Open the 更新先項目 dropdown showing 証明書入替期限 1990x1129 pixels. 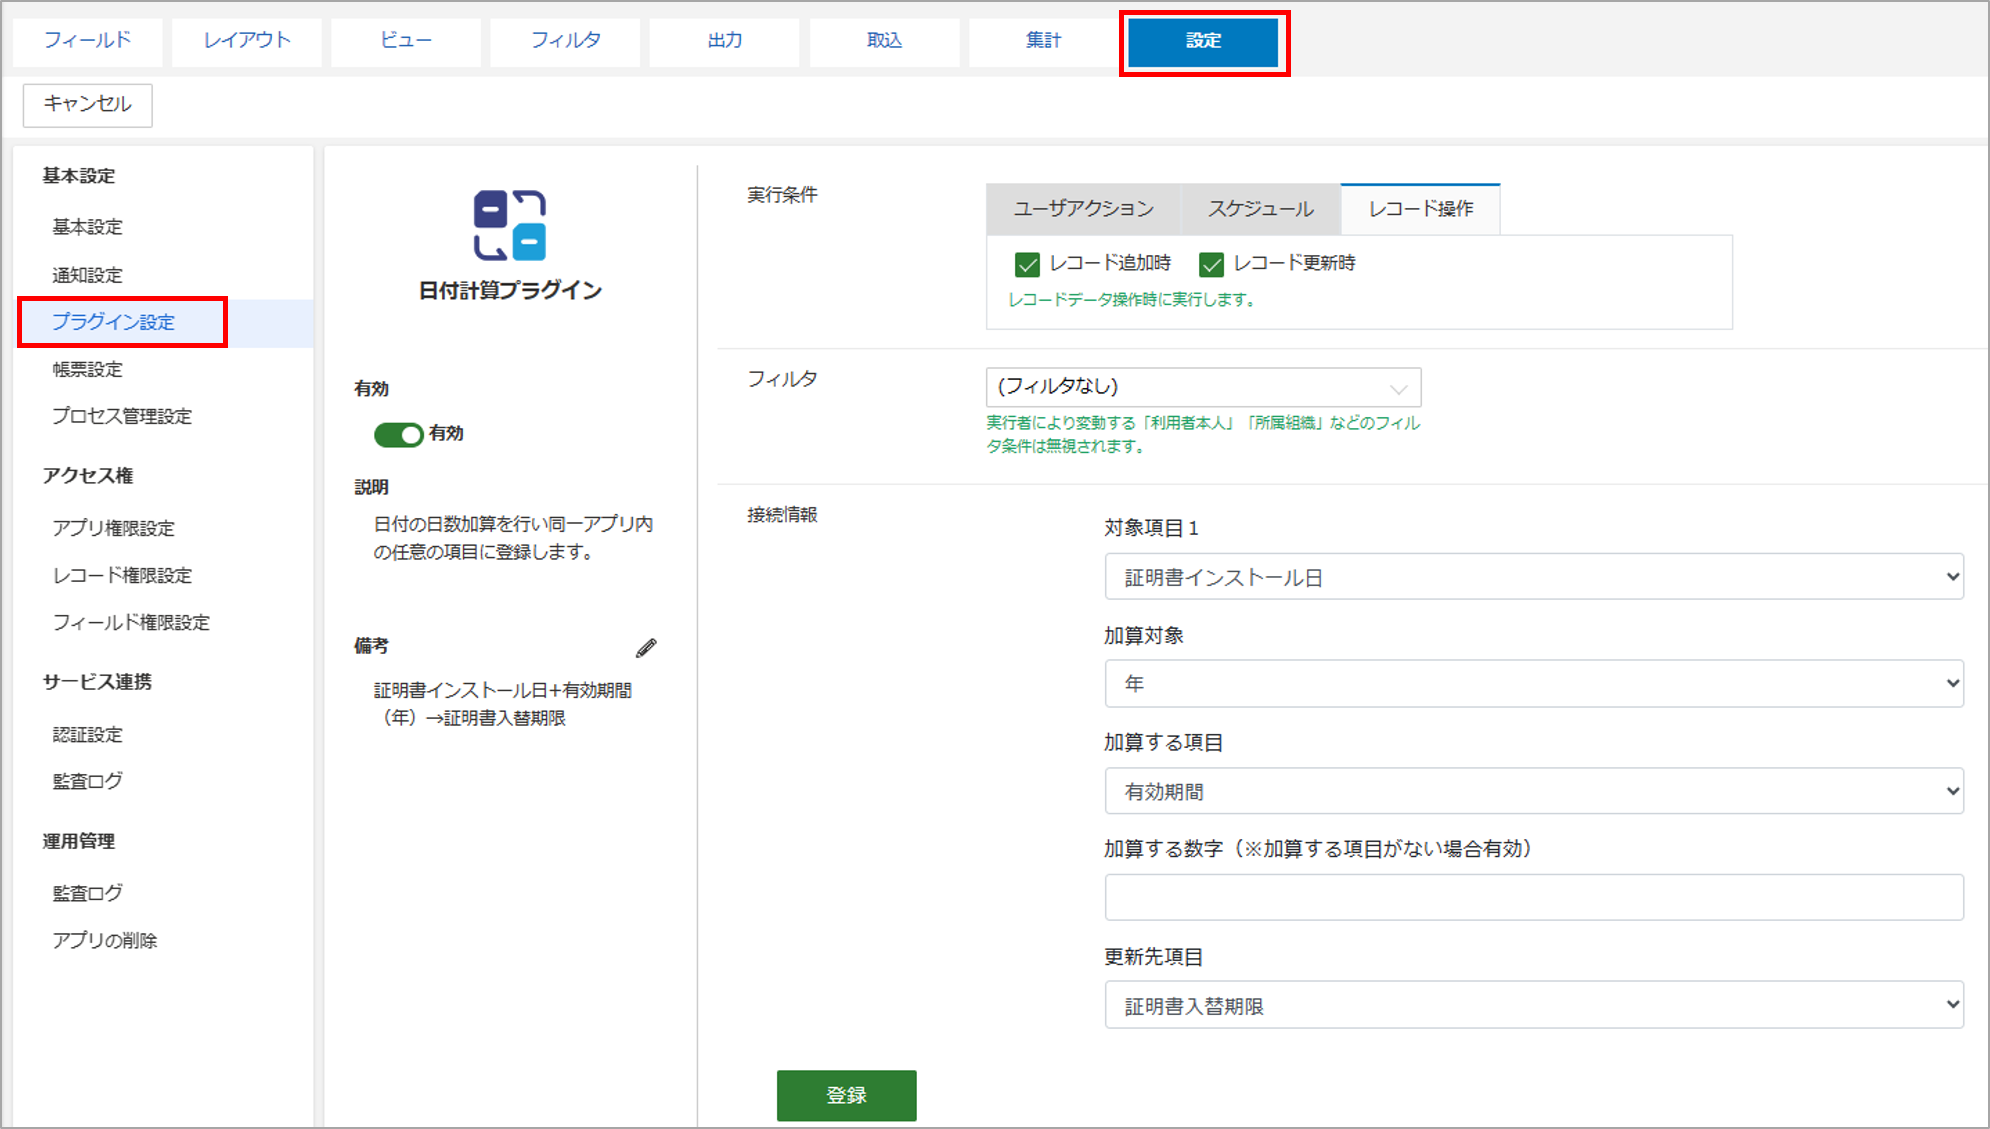tap(1534, 1005)
